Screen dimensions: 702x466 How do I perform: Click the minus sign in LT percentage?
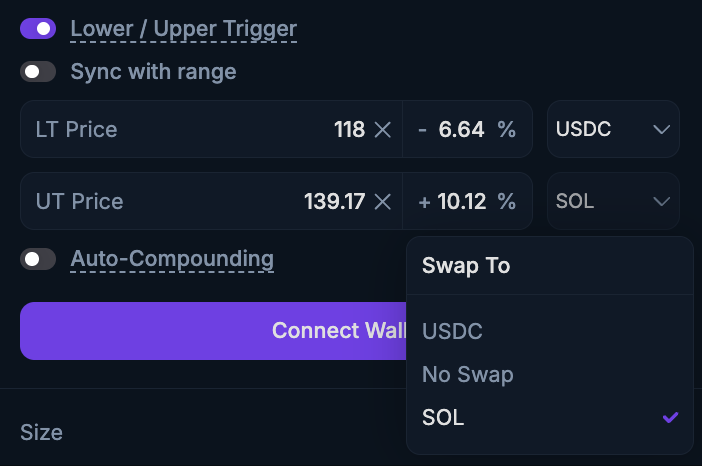pos(423,129)
